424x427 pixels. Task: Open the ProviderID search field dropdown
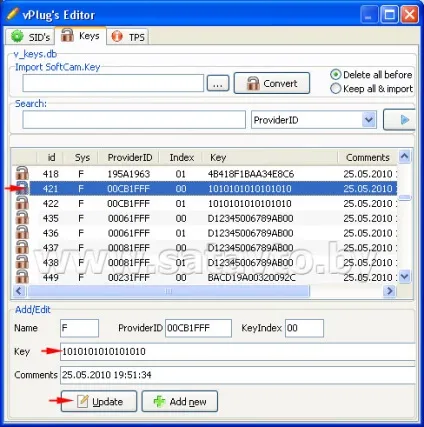(x=369, y=120)
